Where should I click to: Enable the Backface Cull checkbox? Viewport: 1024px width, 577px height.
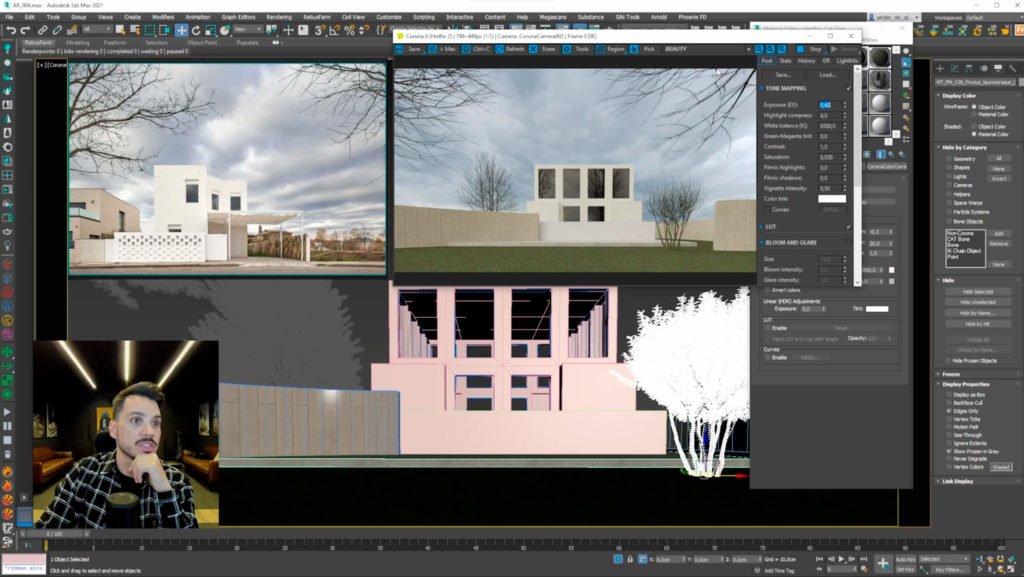click(949, 402)
